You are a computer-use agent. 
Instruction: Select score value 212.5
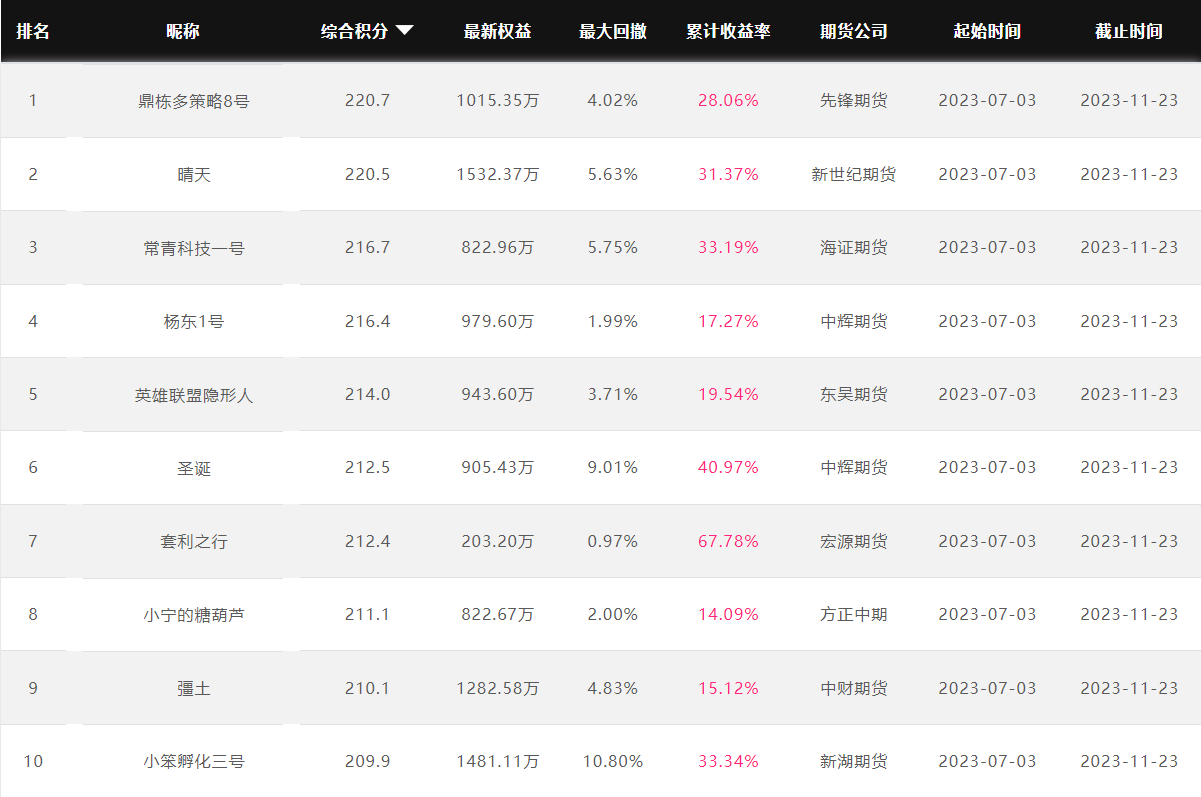tap(367, 467)
